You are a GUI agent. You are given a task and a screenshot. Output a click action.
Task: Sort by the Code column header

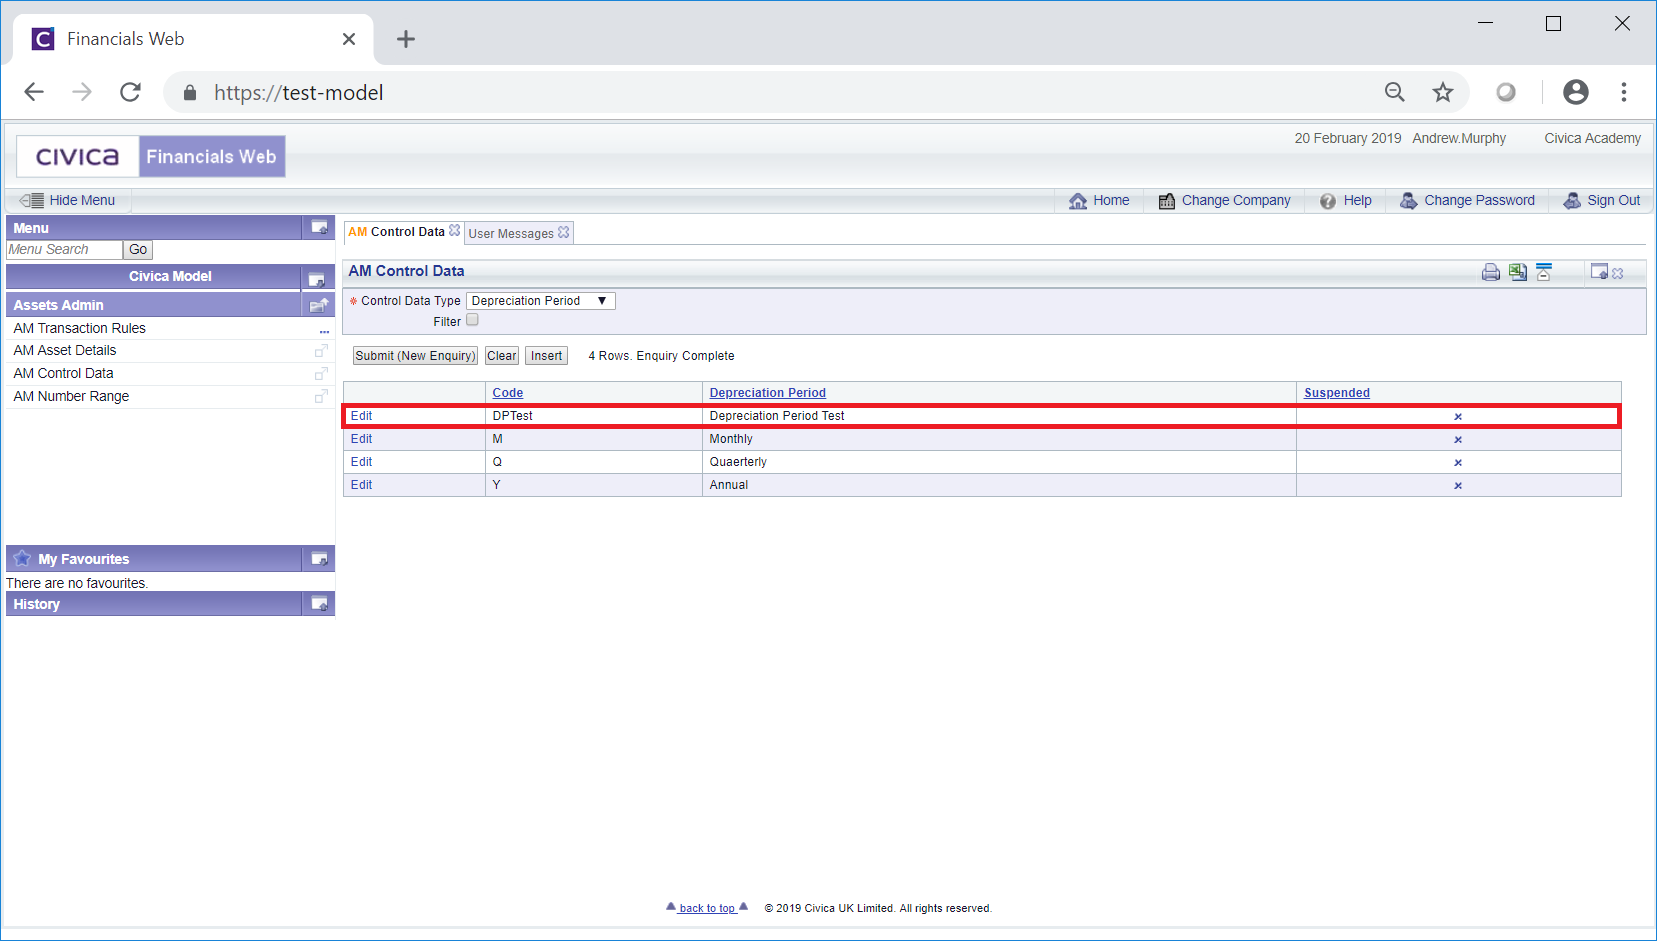point(508,393)
